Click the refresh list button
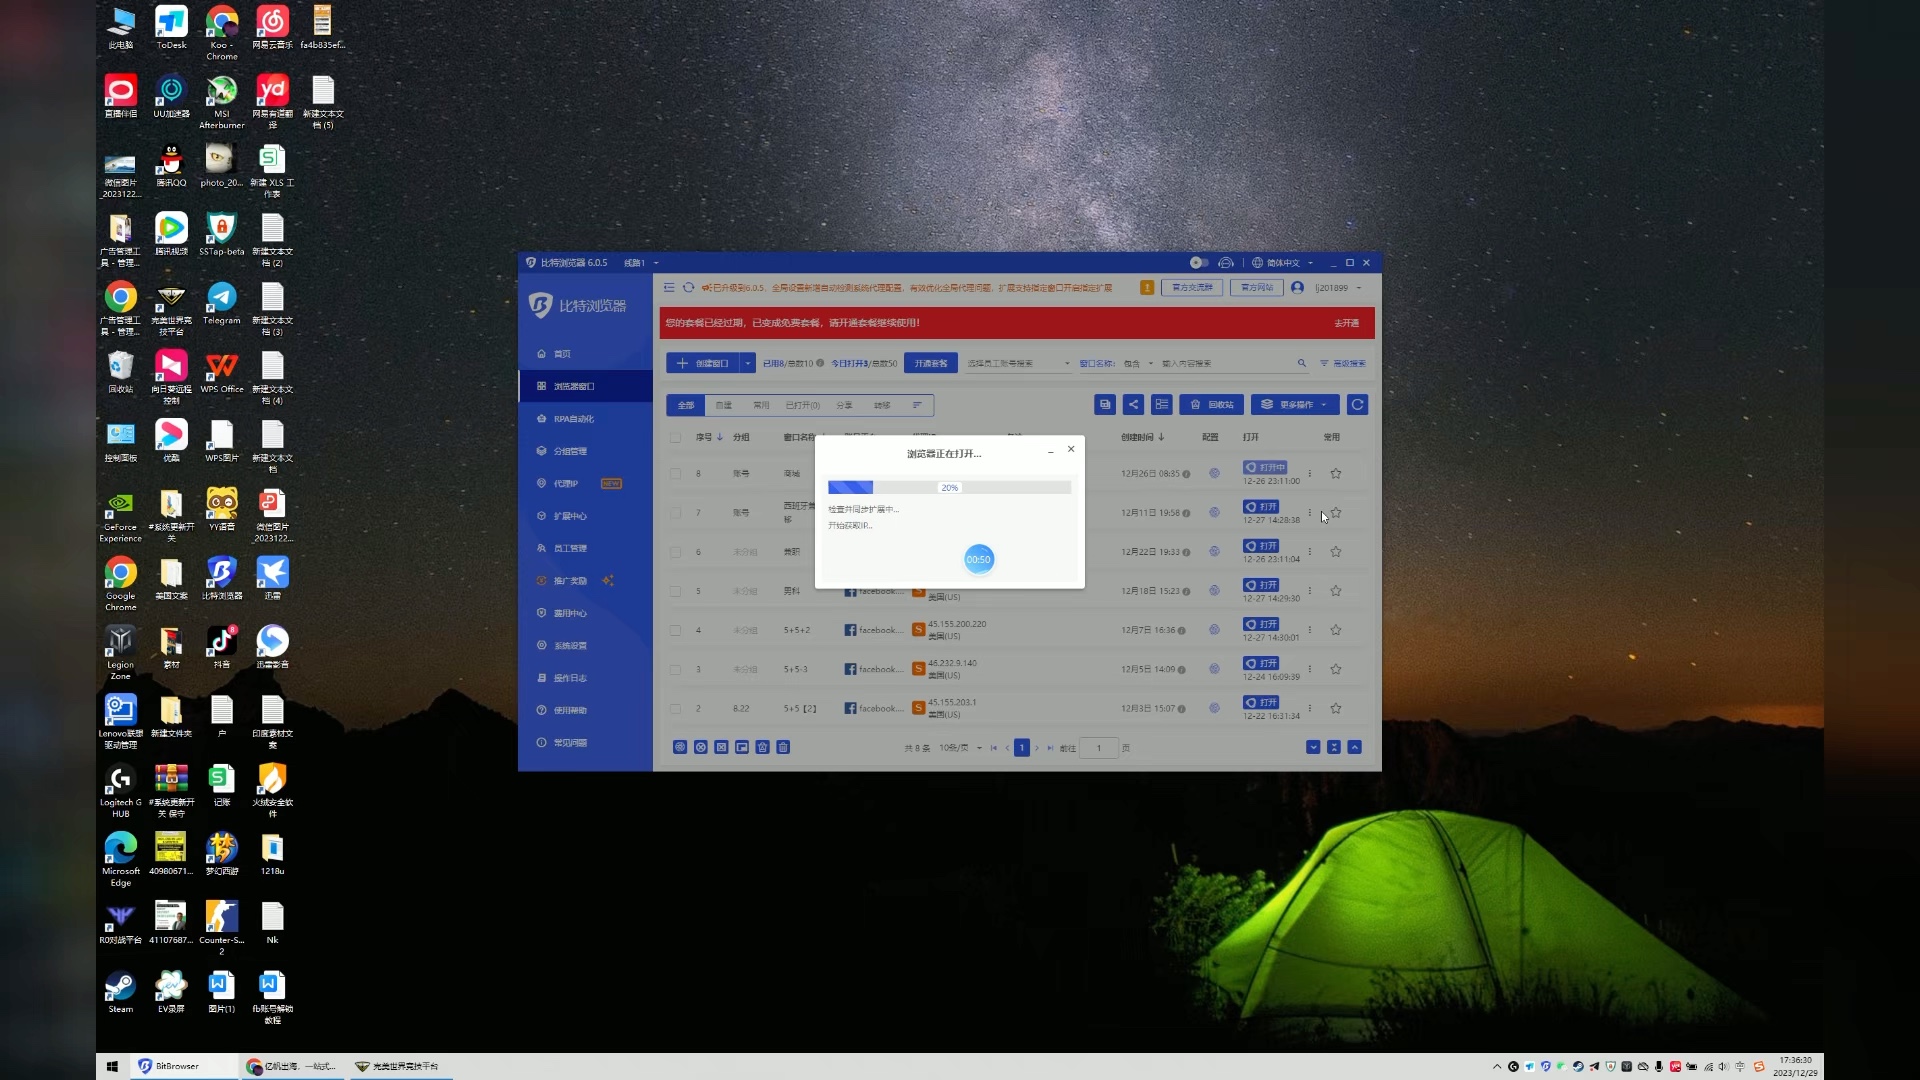The height and width of the screenshot is (1080, 1920). coord(1357,405)
